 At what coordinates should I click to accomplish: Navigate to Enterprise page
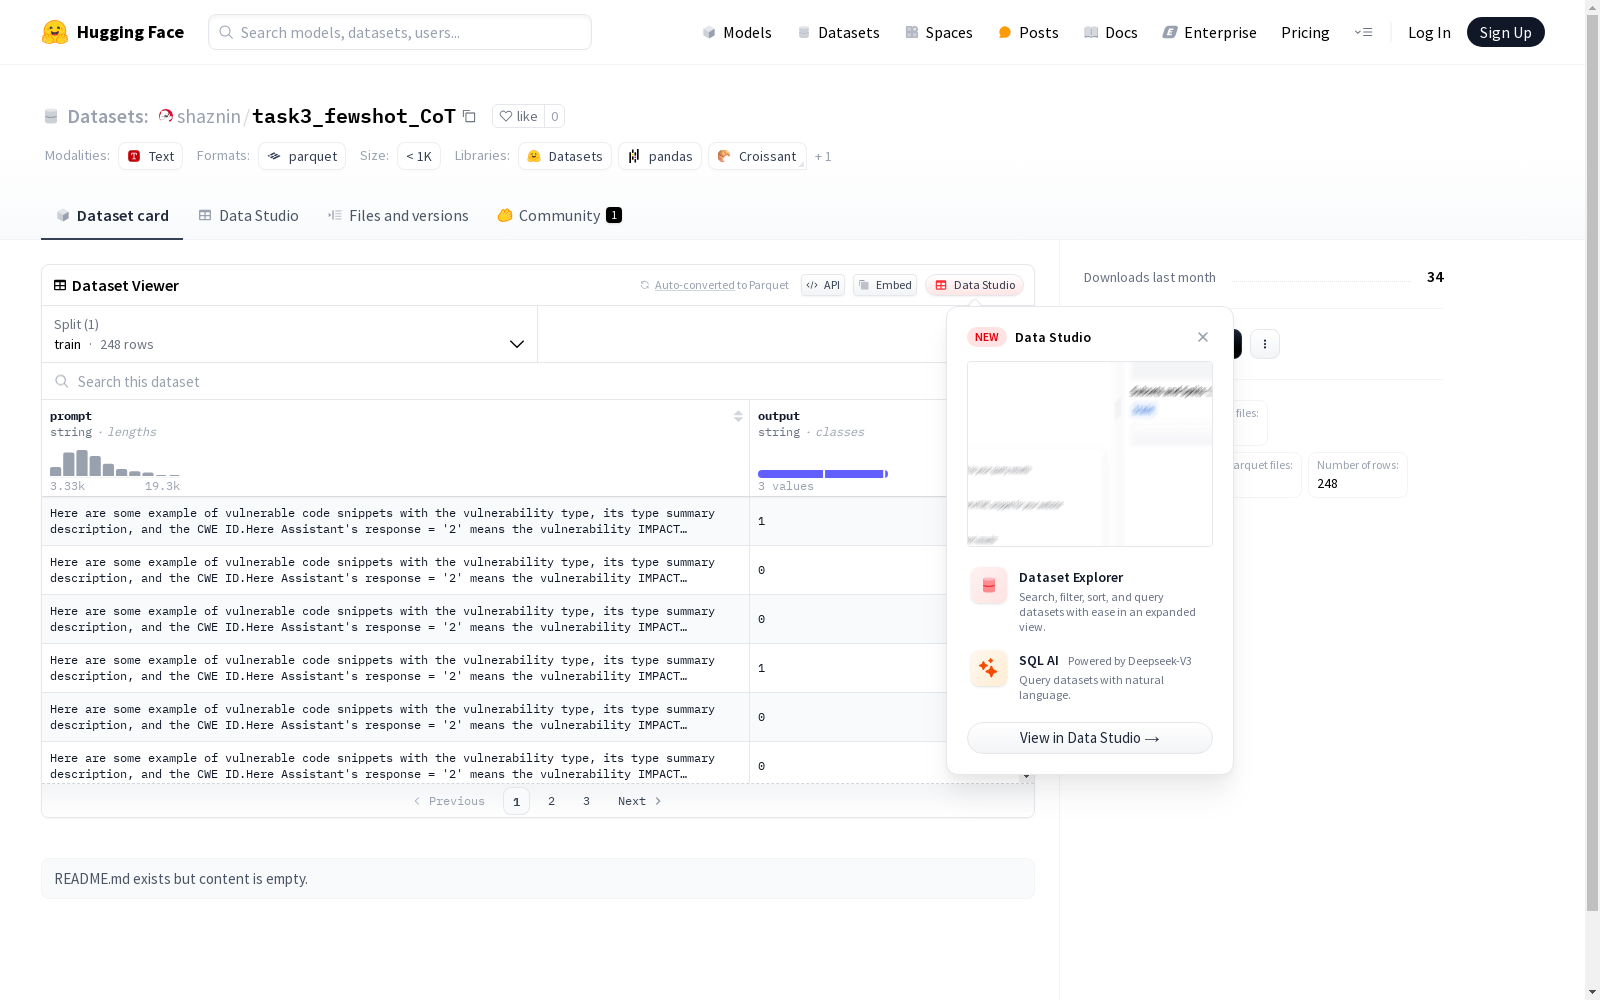click(1210, 32)
